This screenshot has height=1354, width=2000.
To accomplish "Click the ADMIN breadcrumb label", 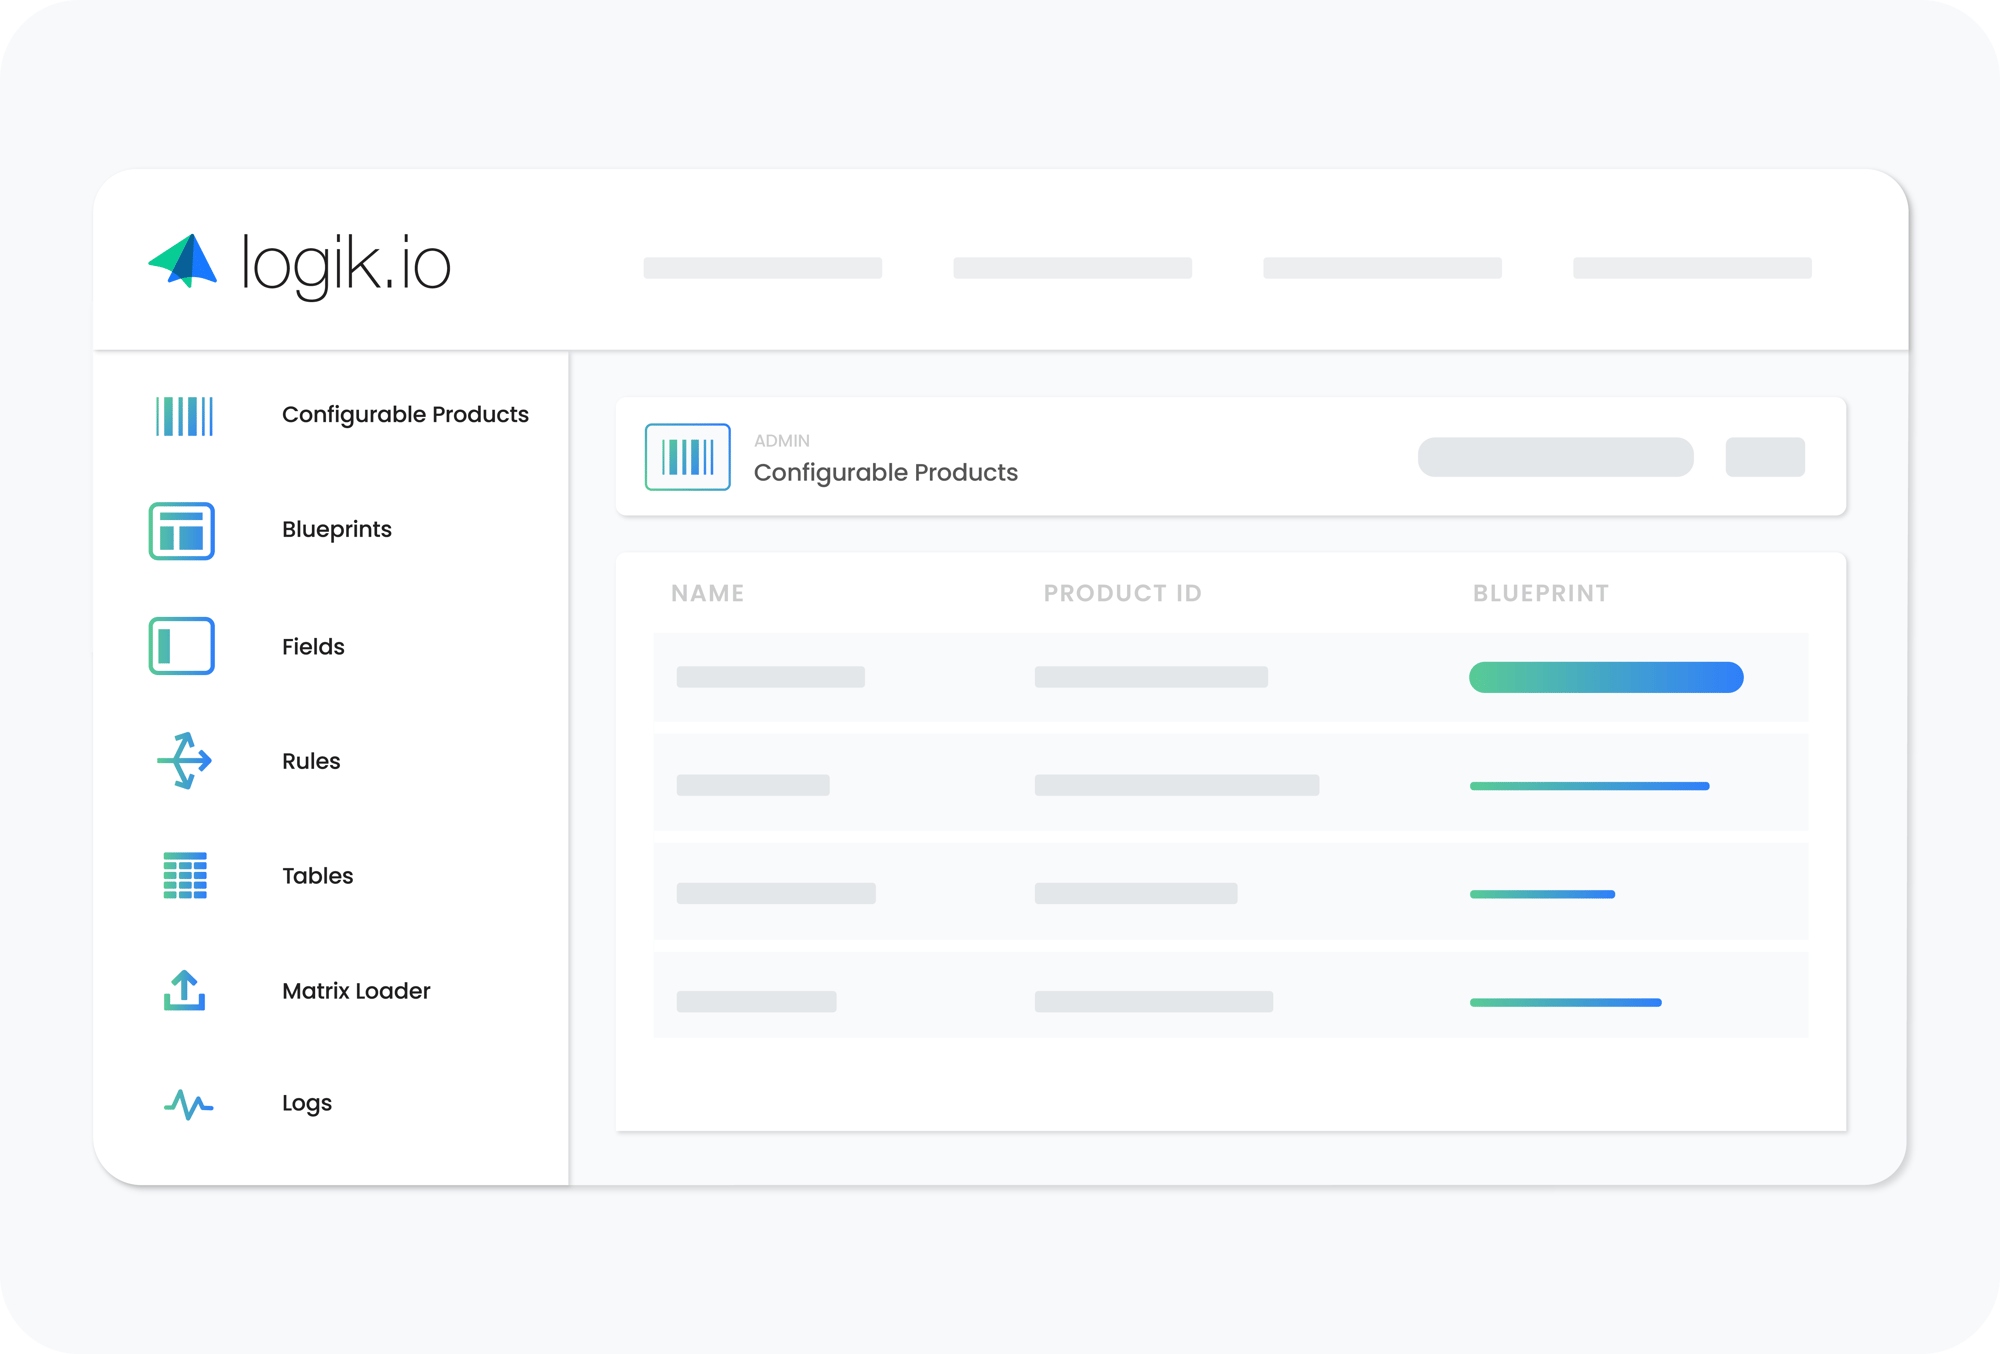I will point(782,440).
